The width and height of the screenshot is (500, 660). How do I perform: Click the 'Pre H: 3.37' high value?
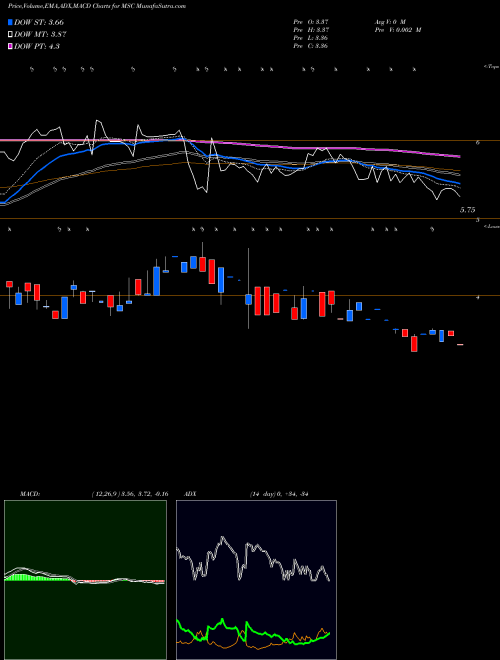(311, 30)
